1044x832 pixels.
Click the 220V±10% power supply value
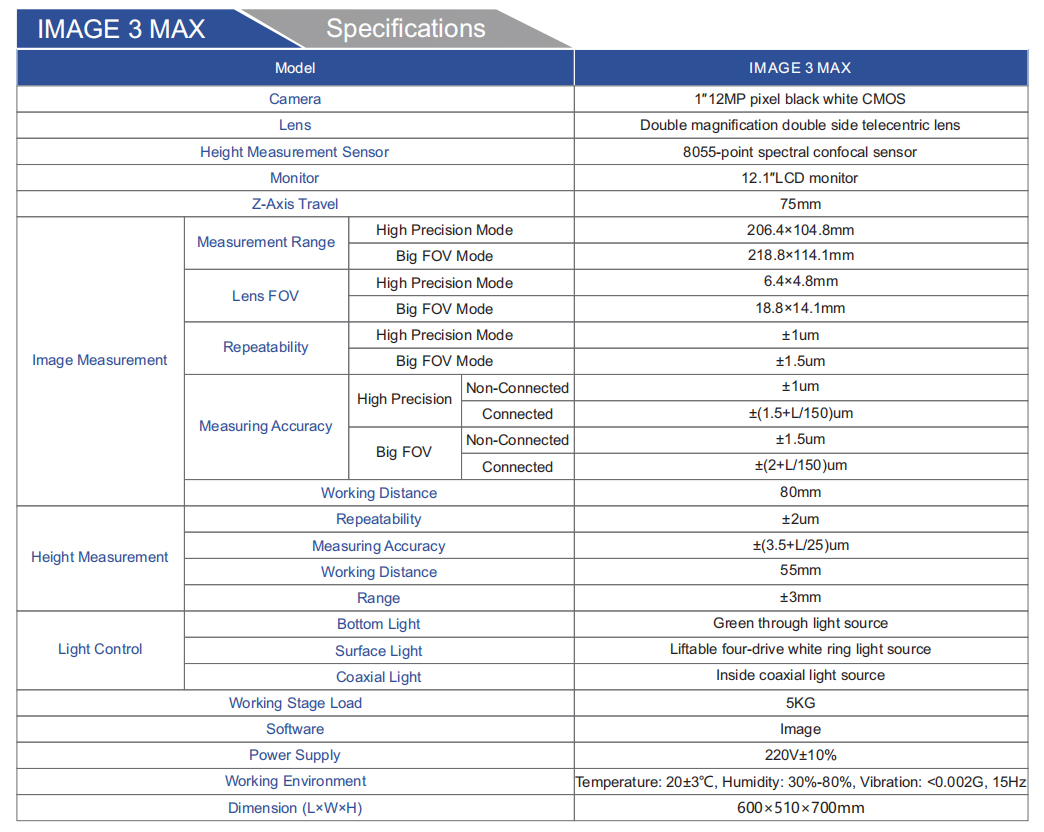(800, 755)
